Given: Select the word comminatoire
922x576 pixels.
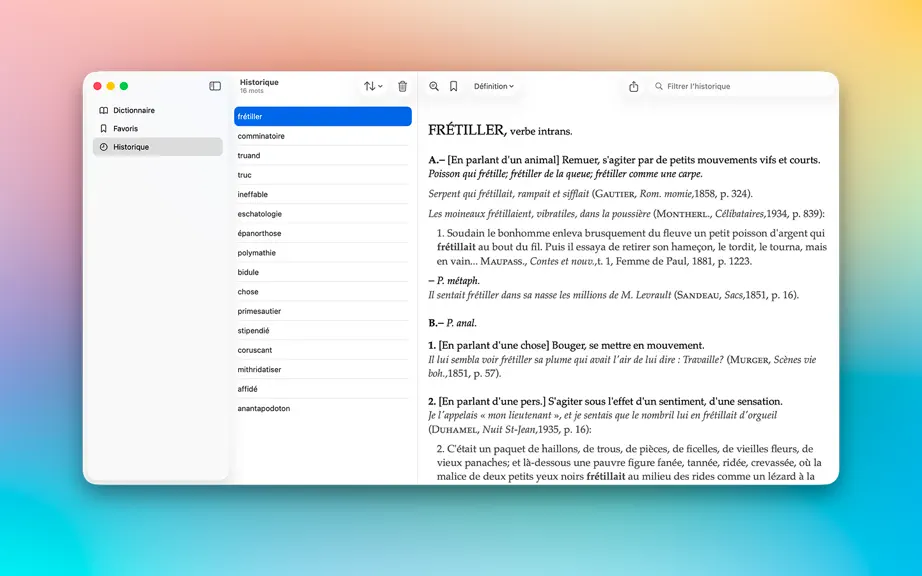Looking at the screenshot, I should tap(323, 136).
